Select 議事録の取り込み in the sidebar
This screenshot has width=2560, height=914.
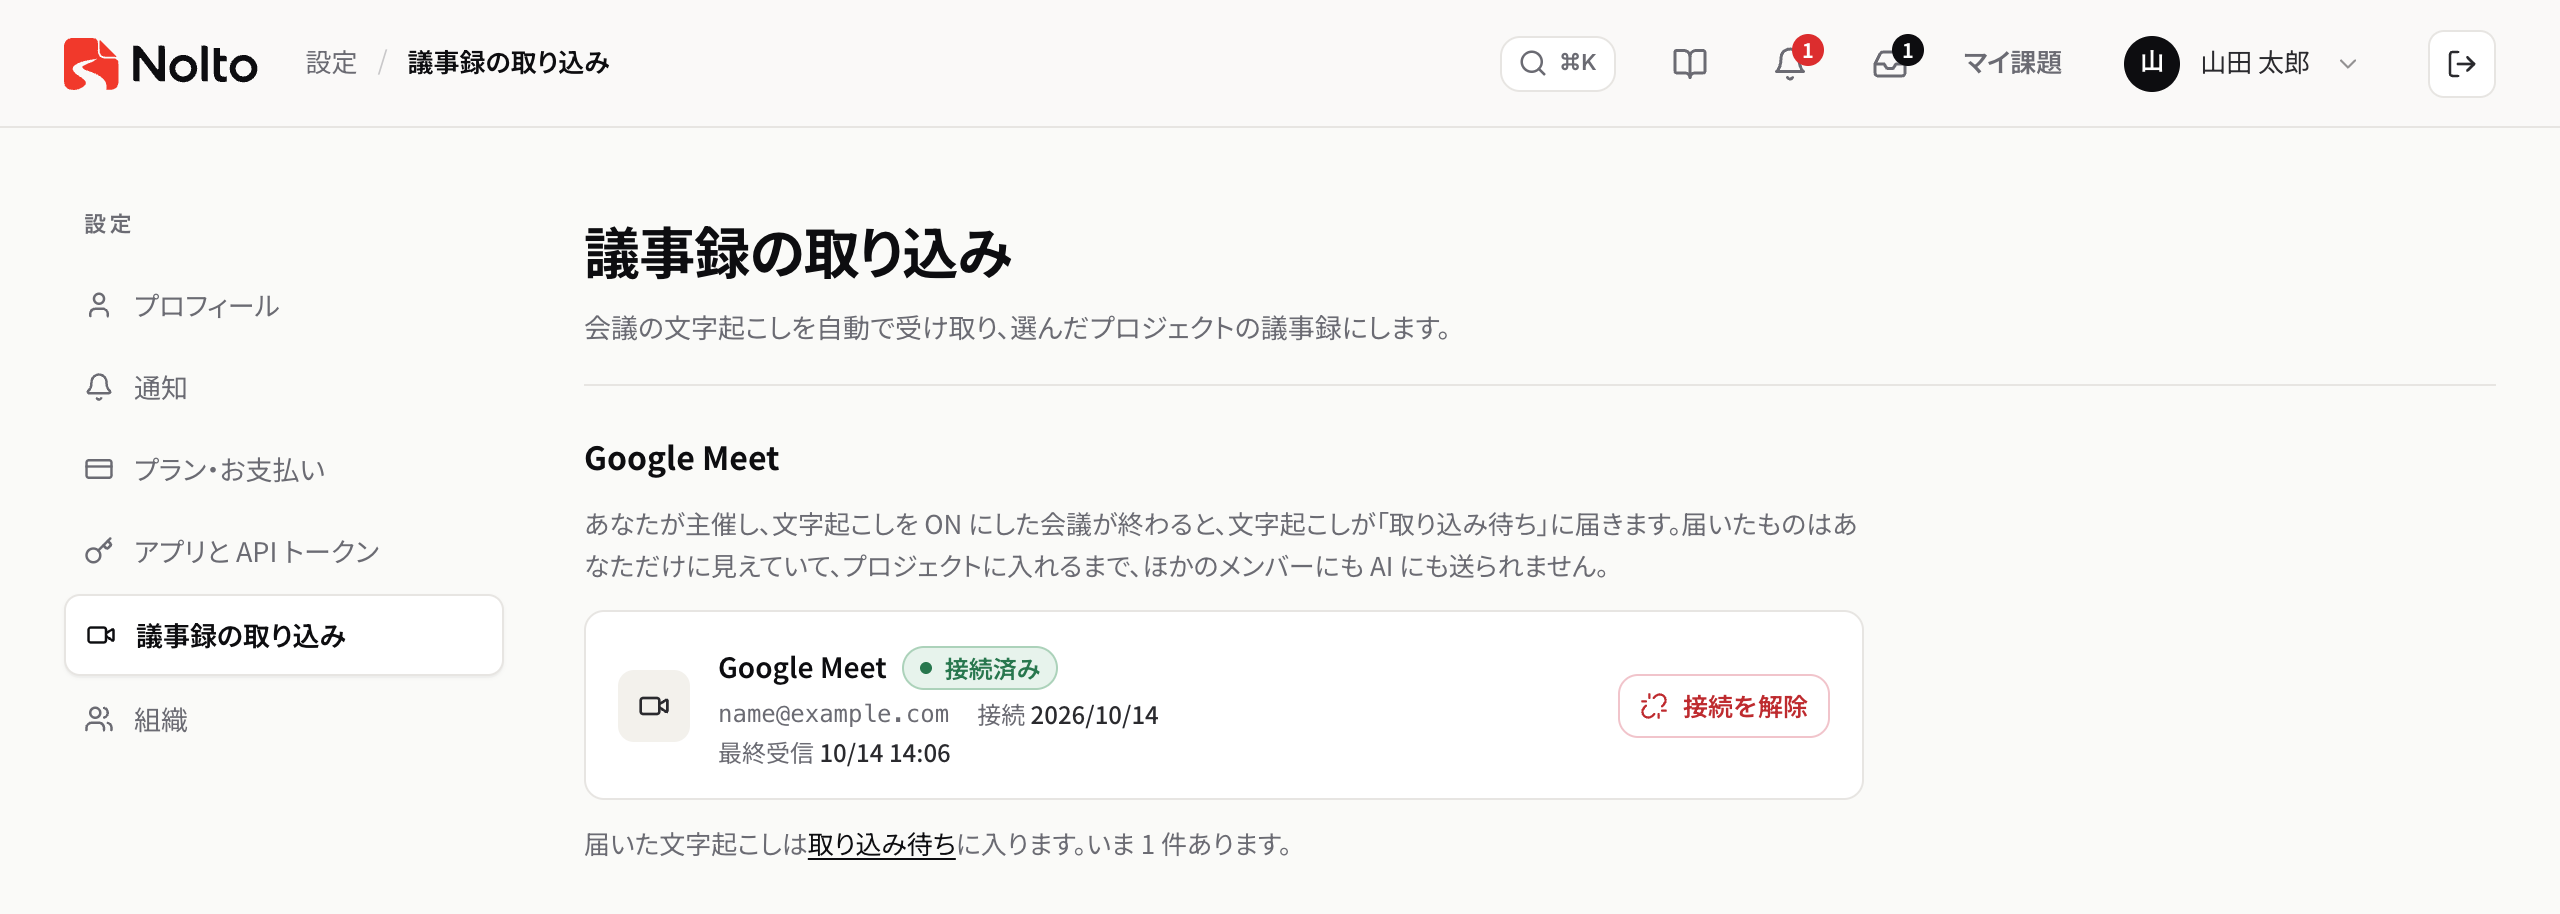pyautogui.click(x=283, y=635)
